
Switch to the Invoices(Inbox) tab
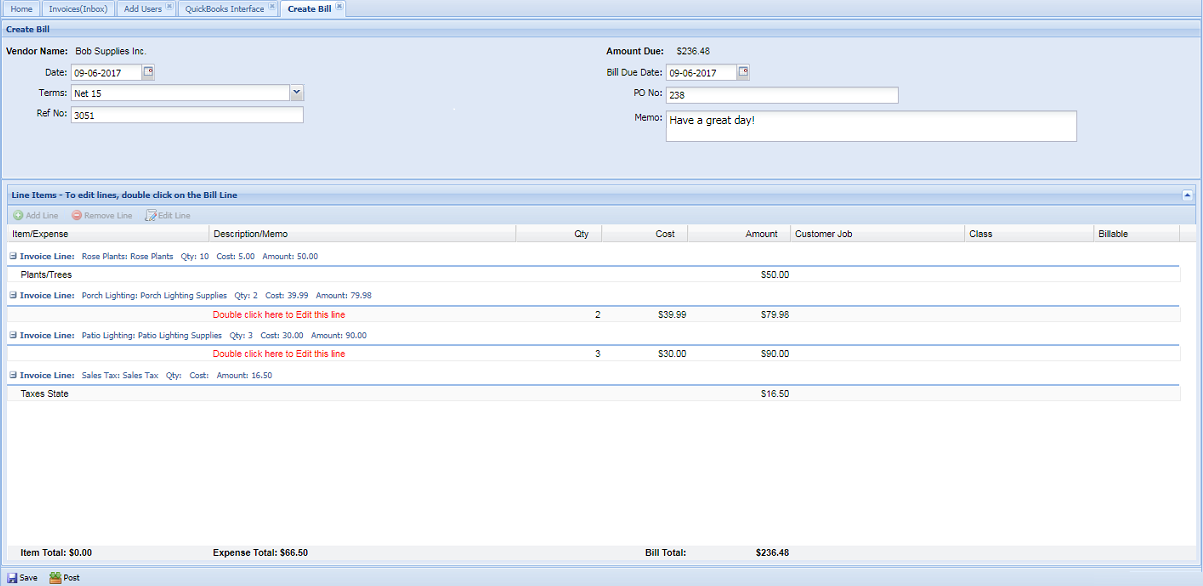point(78,9)
